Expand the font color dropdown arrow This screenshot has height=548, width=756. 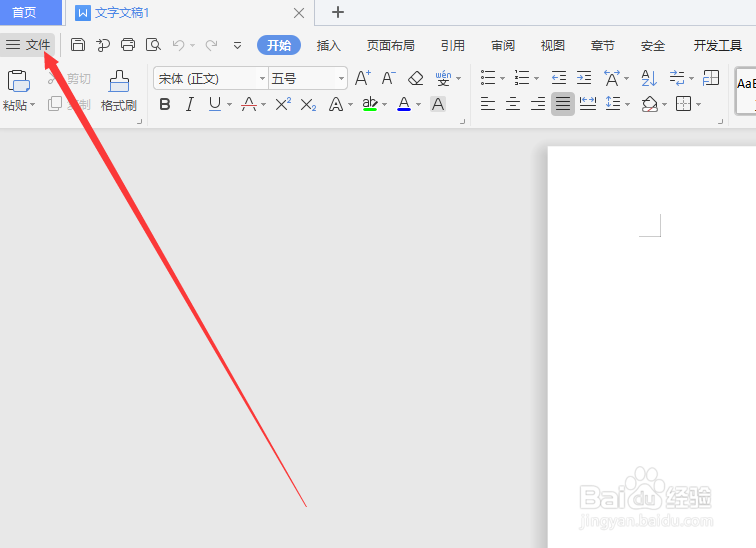click(418, 105)
